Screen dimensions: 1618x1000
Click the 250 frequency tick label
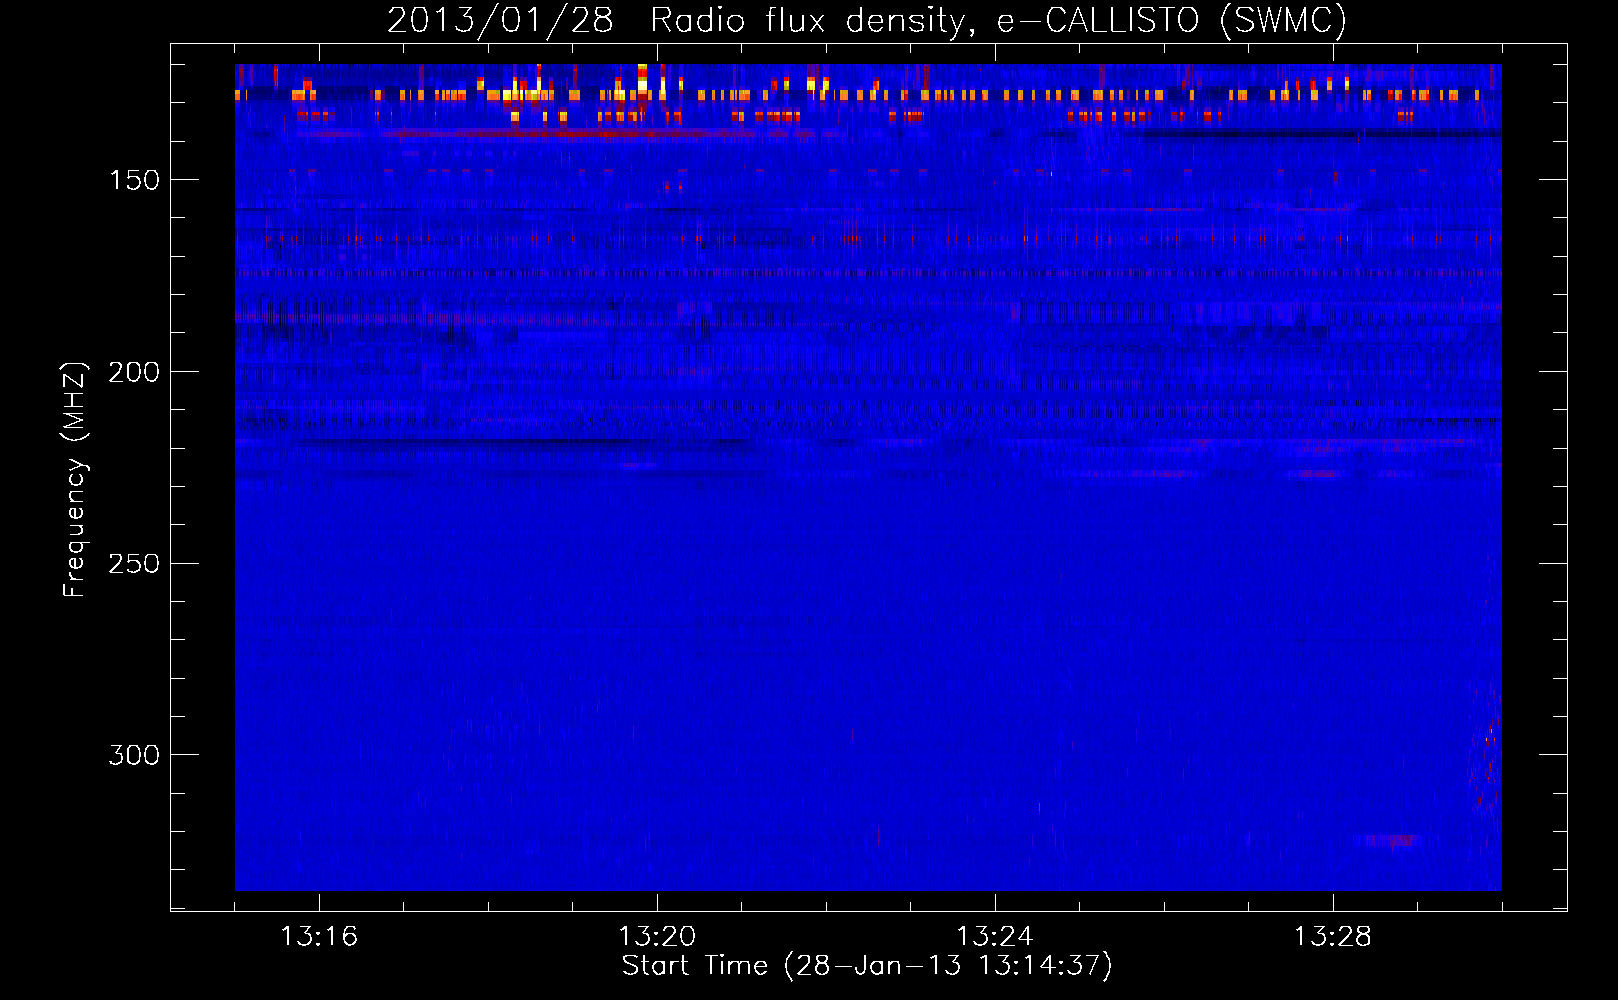pos(135,563)
